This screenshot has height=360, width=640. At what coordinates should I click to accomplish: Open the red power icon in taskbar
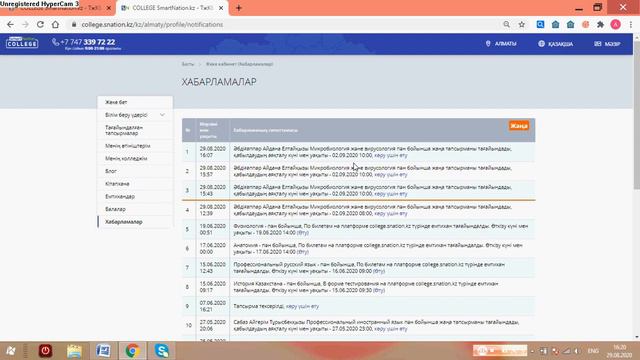coord(45,351)
